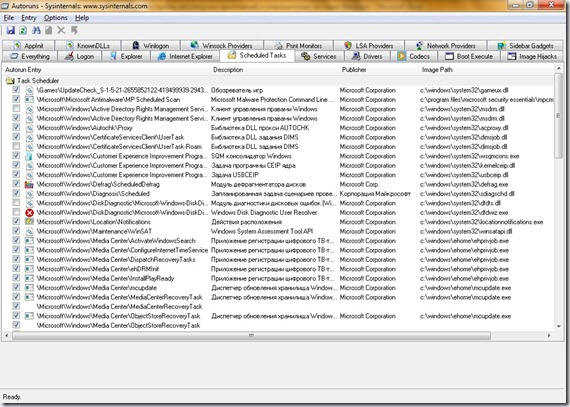
Task: Open the Help menu
Action: tap(82, 18)
